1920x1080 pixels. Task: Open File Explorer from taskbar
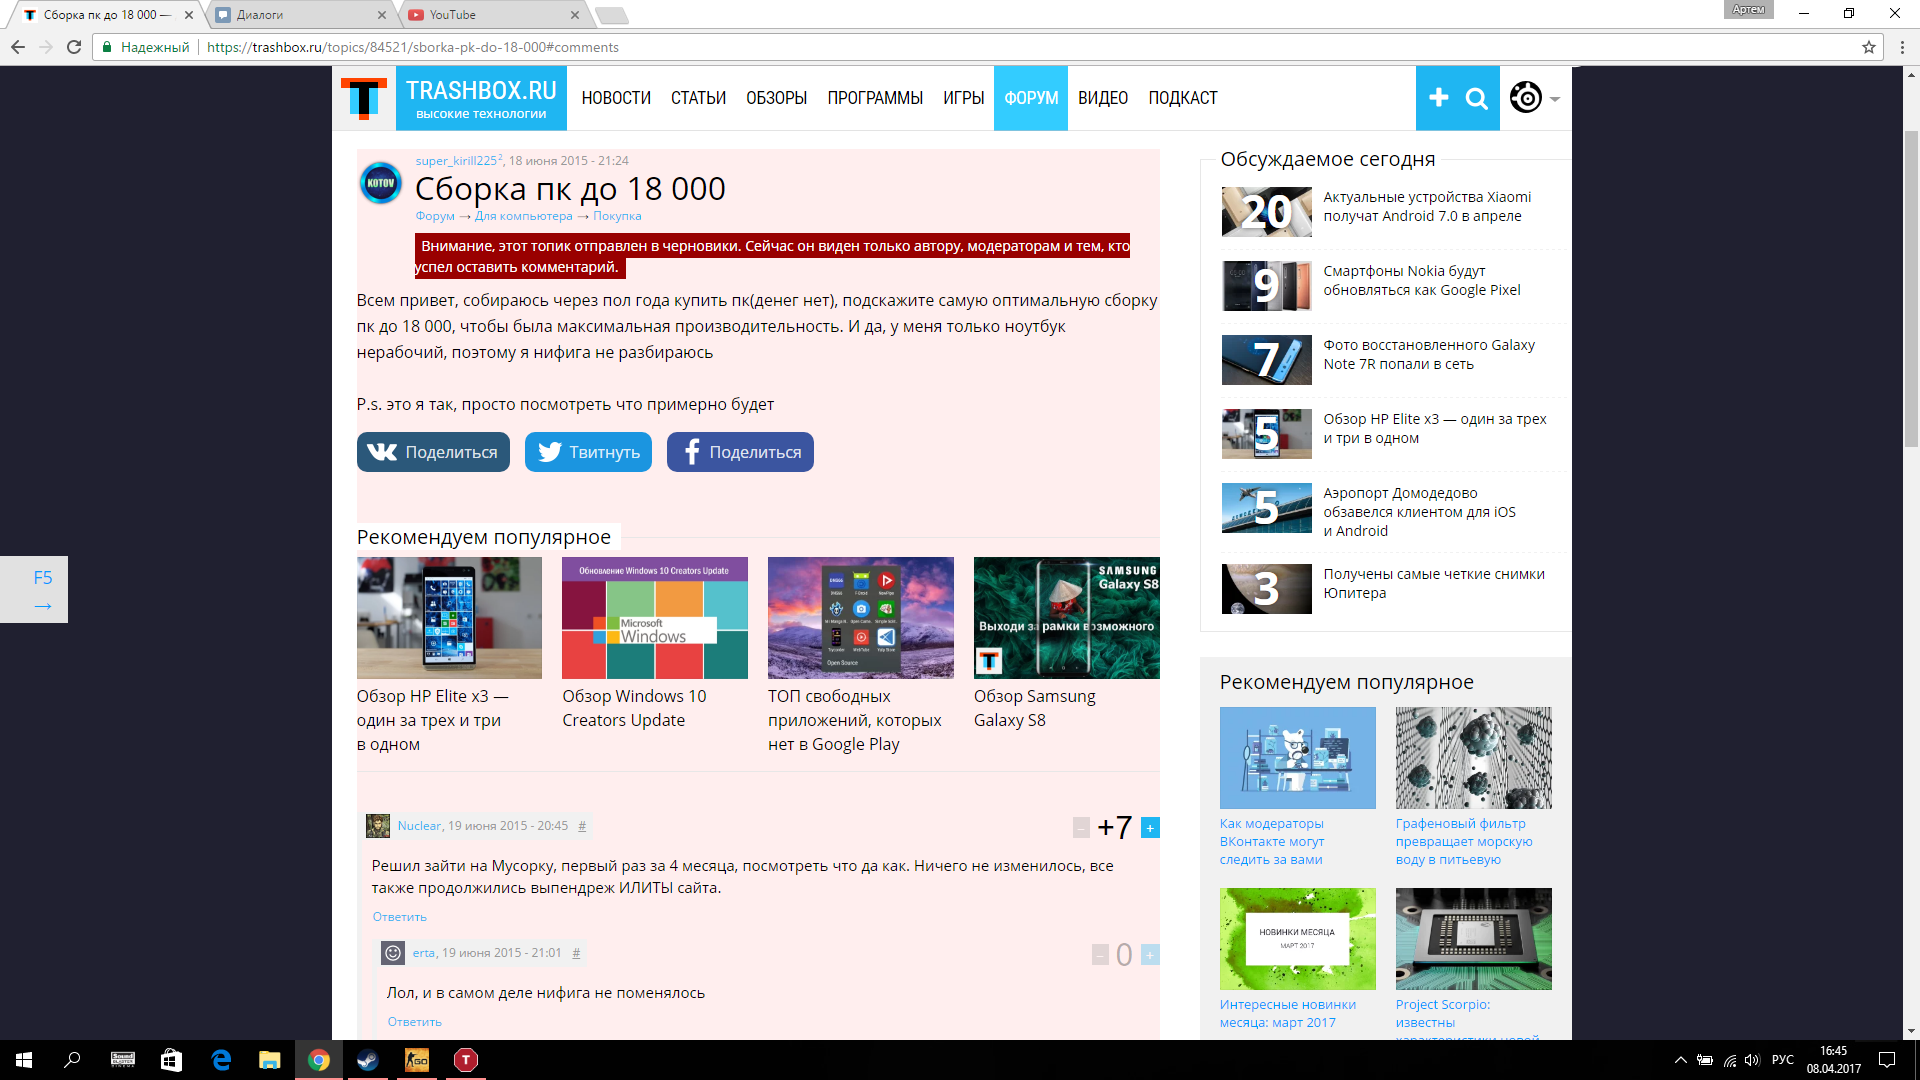tap(270, 1060)
